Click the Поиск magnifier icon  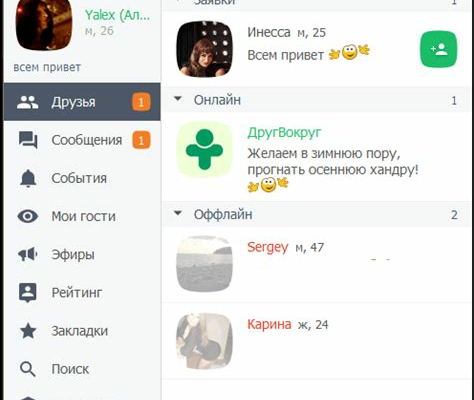tap(28, 369)
